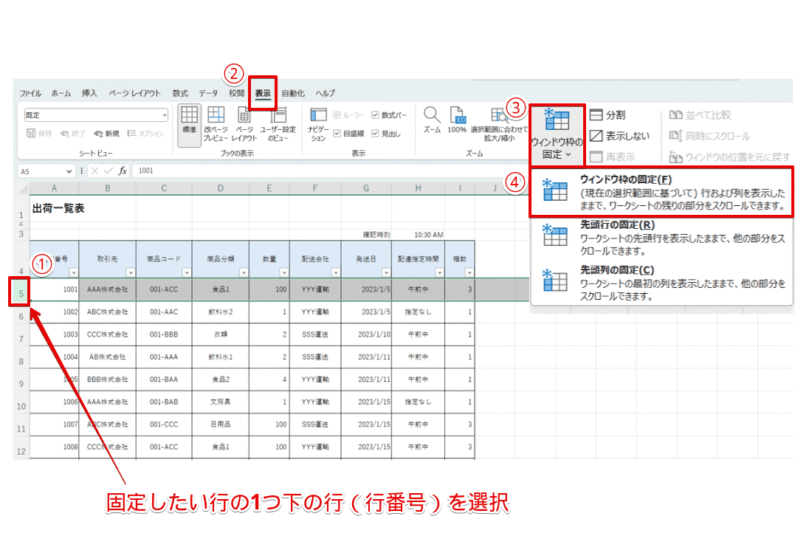
Task: Switch to the 挿入 tab
Action: click(89, 93)
